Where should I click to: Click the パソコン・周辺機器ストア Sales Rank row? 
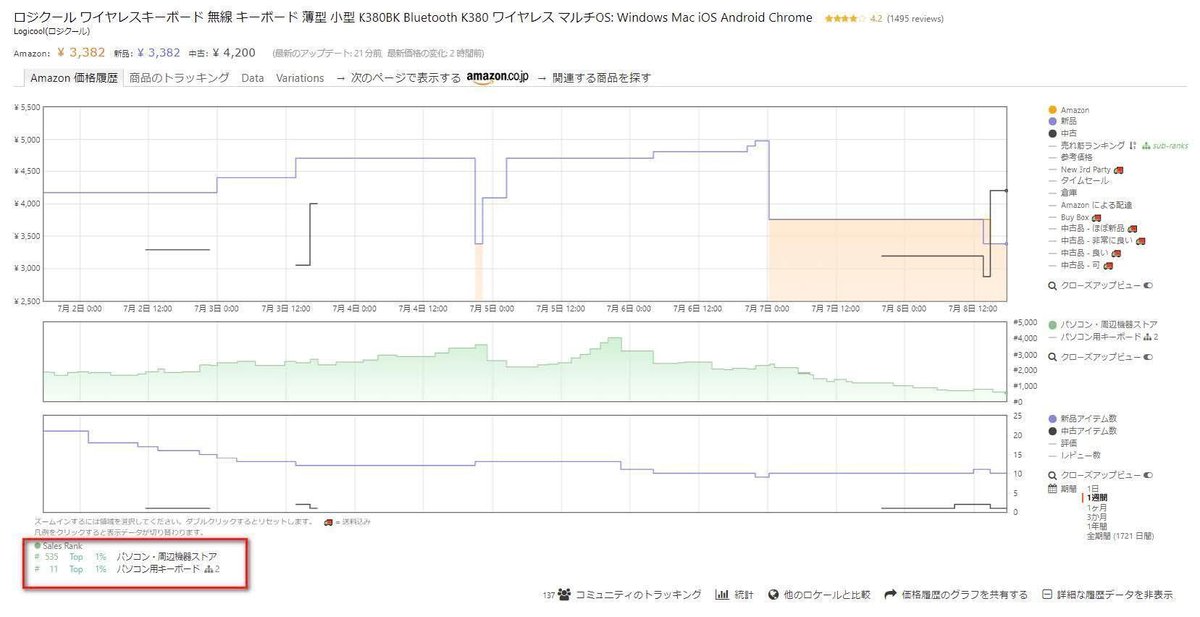click(x=125, y=556)
